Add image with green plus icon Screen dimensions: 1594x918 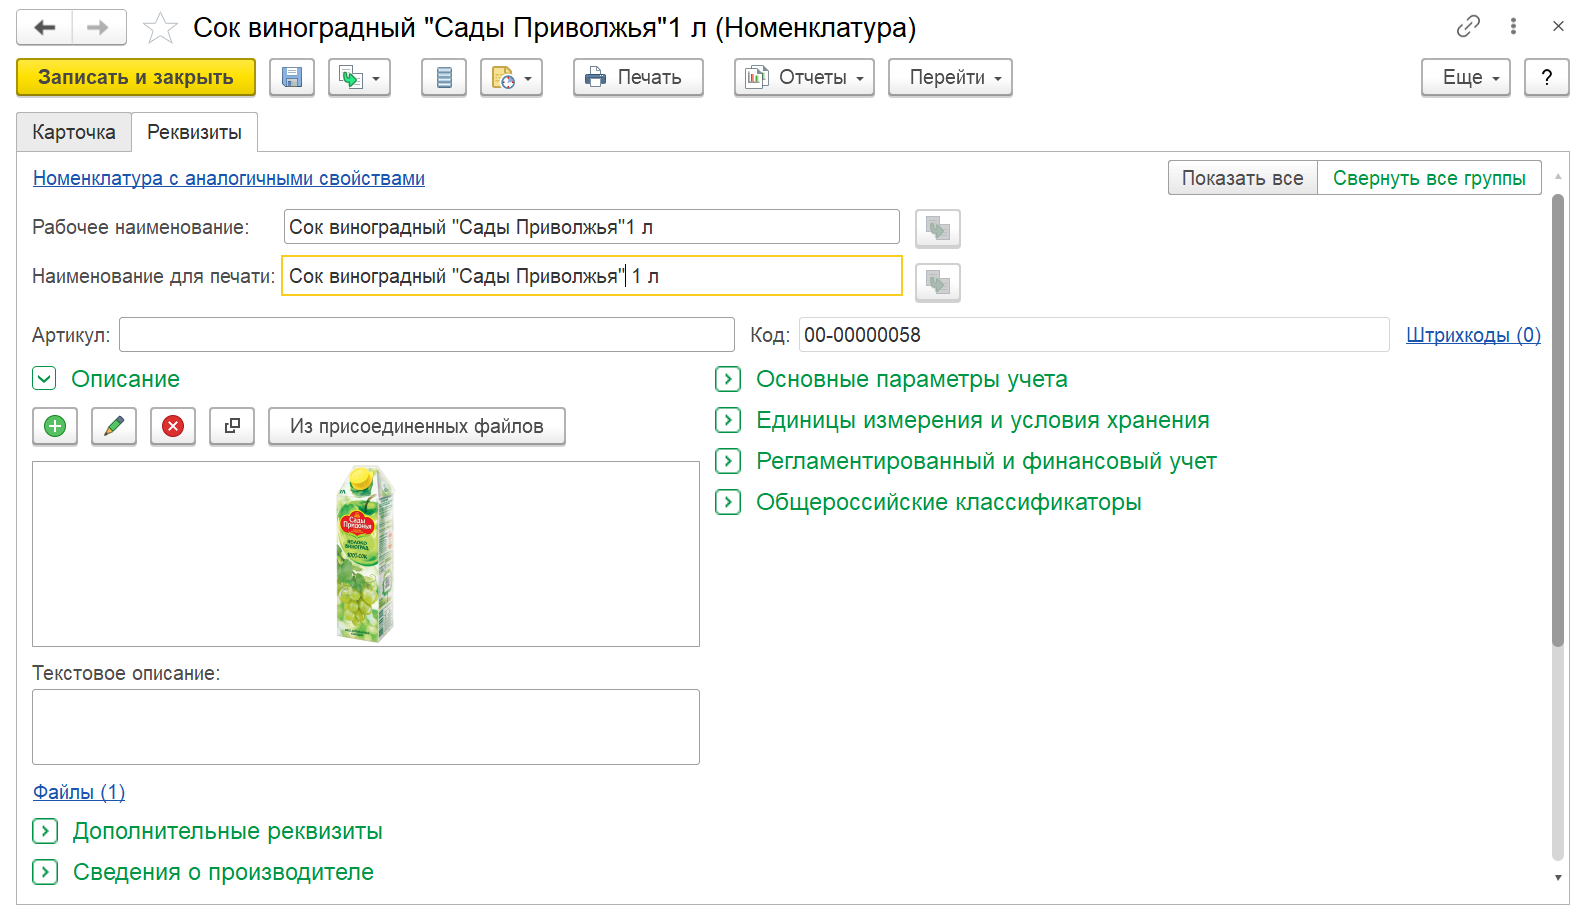pyautogui.click(x=55, y=426)
